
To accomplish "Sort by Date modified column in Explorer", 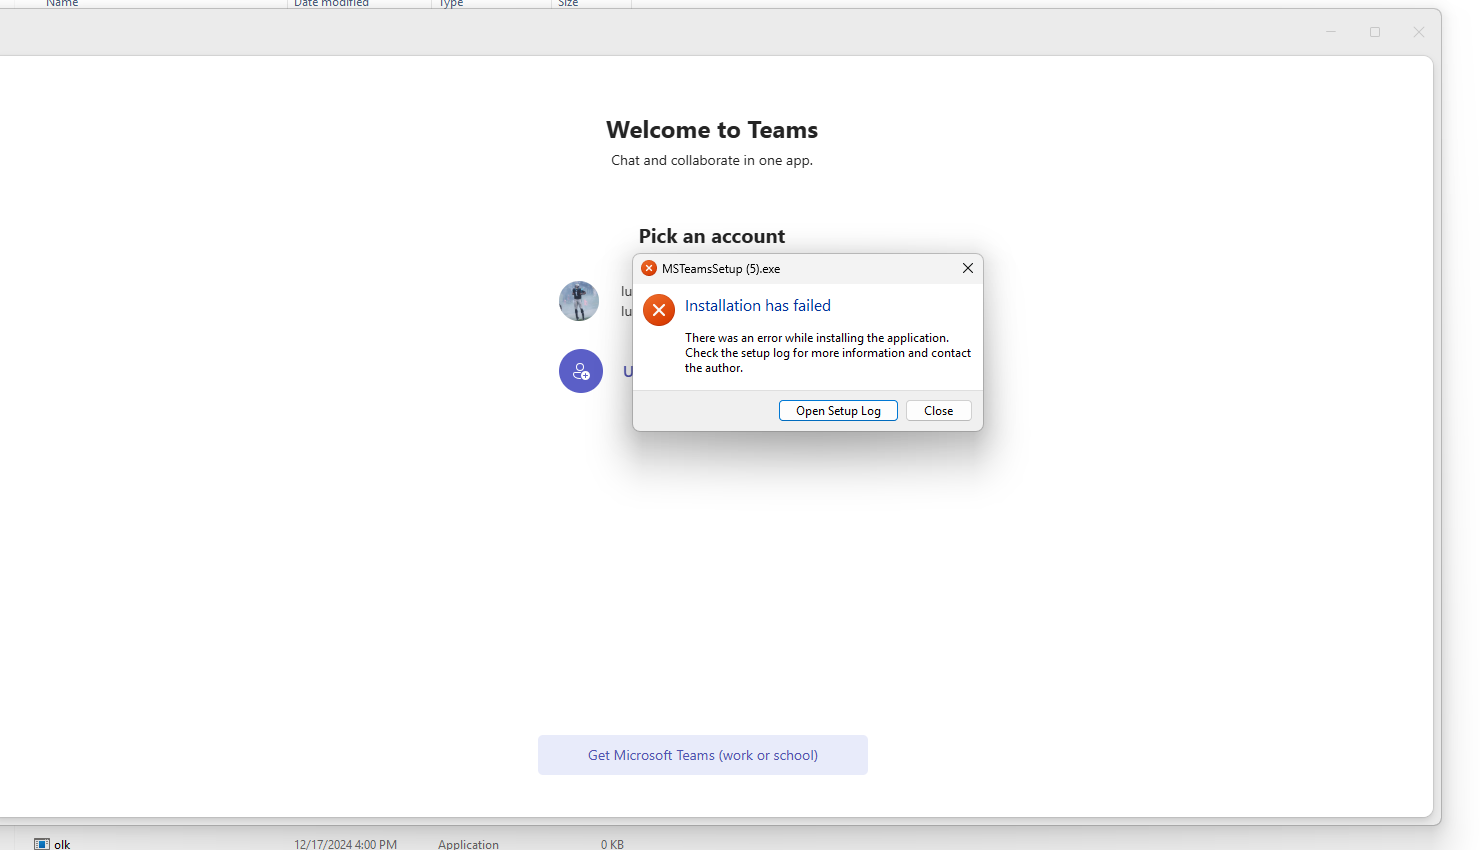I will click(331, 4).
